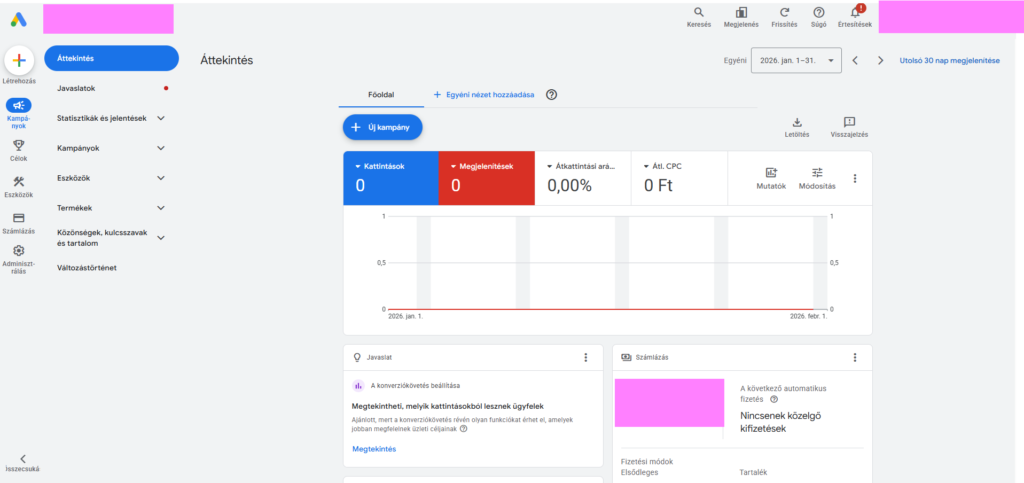
Task: Select the Főoldal tab
Action: click(379, 95)
